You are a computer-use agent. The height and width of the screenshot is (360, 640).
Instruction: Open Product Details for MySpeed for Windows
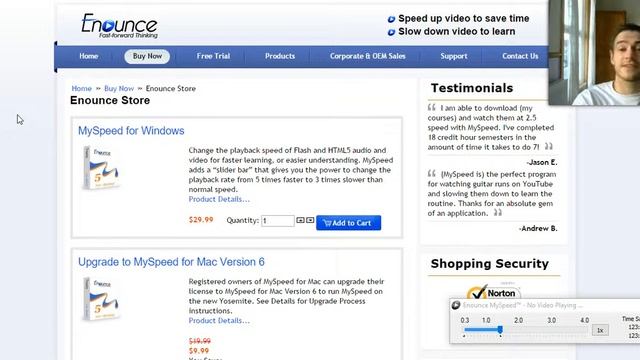pyautogui.click(x=219, y=199)
